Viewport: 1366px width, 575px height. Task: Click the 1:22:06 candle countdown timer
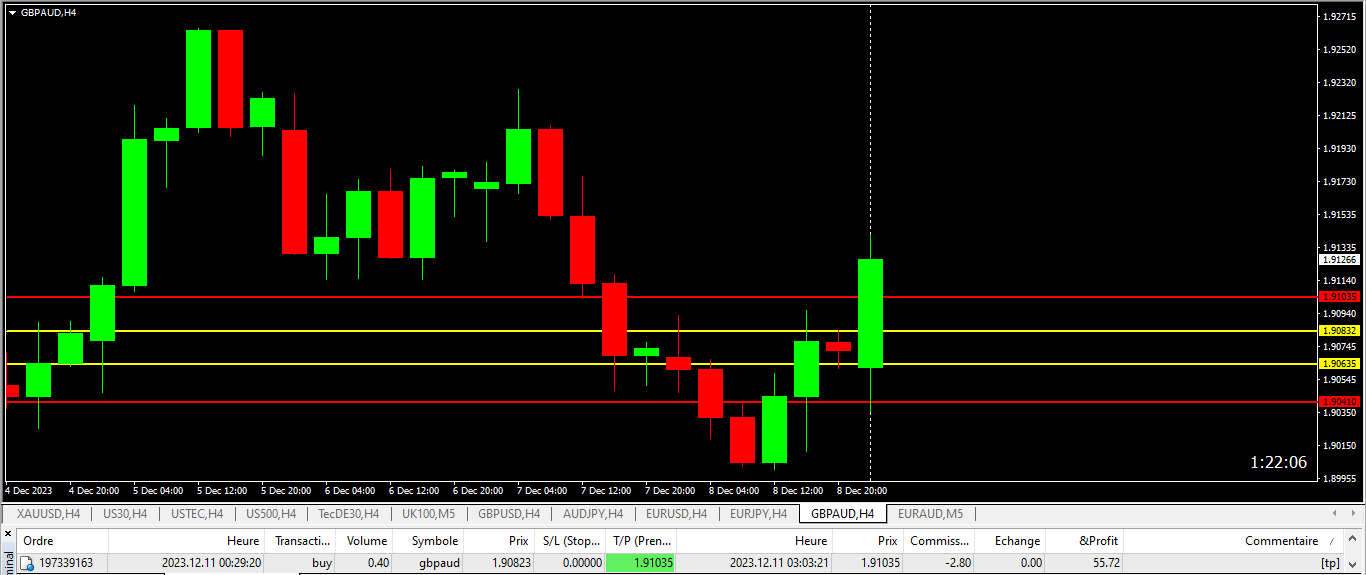tap(1278, 462)
